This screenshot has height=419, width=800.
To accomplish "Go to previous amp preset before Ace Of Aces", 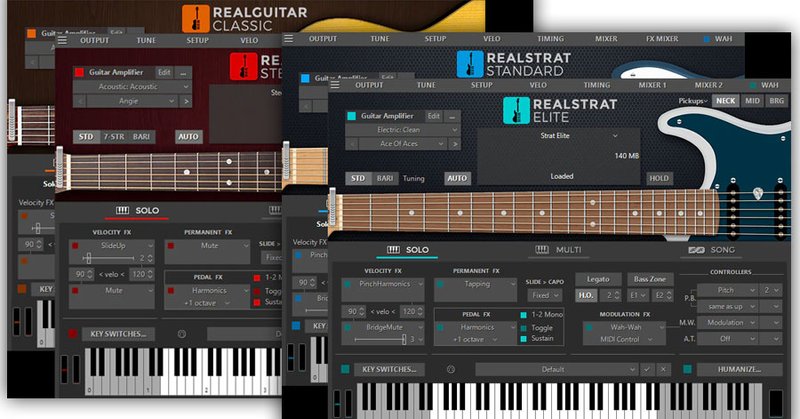I will pos(351,144).
